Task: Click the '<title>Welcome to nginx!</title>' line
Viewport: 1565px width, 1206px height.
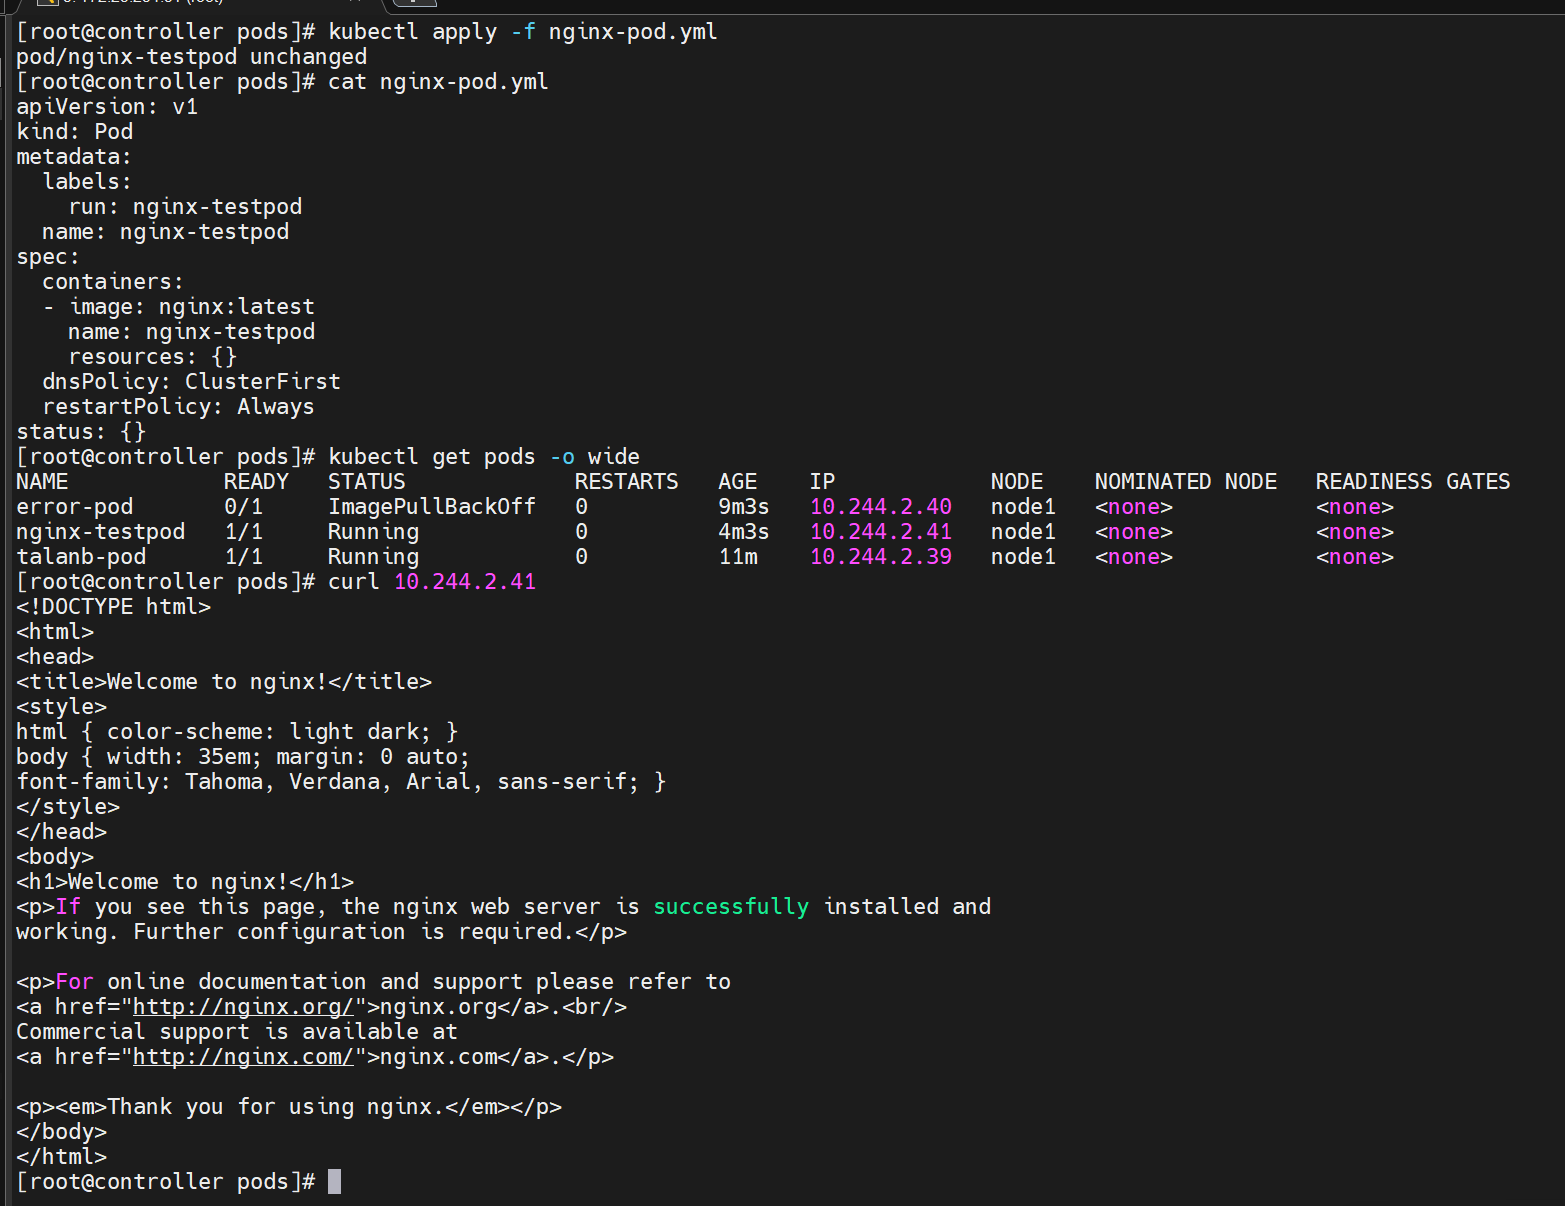Action: click(224, 682)
